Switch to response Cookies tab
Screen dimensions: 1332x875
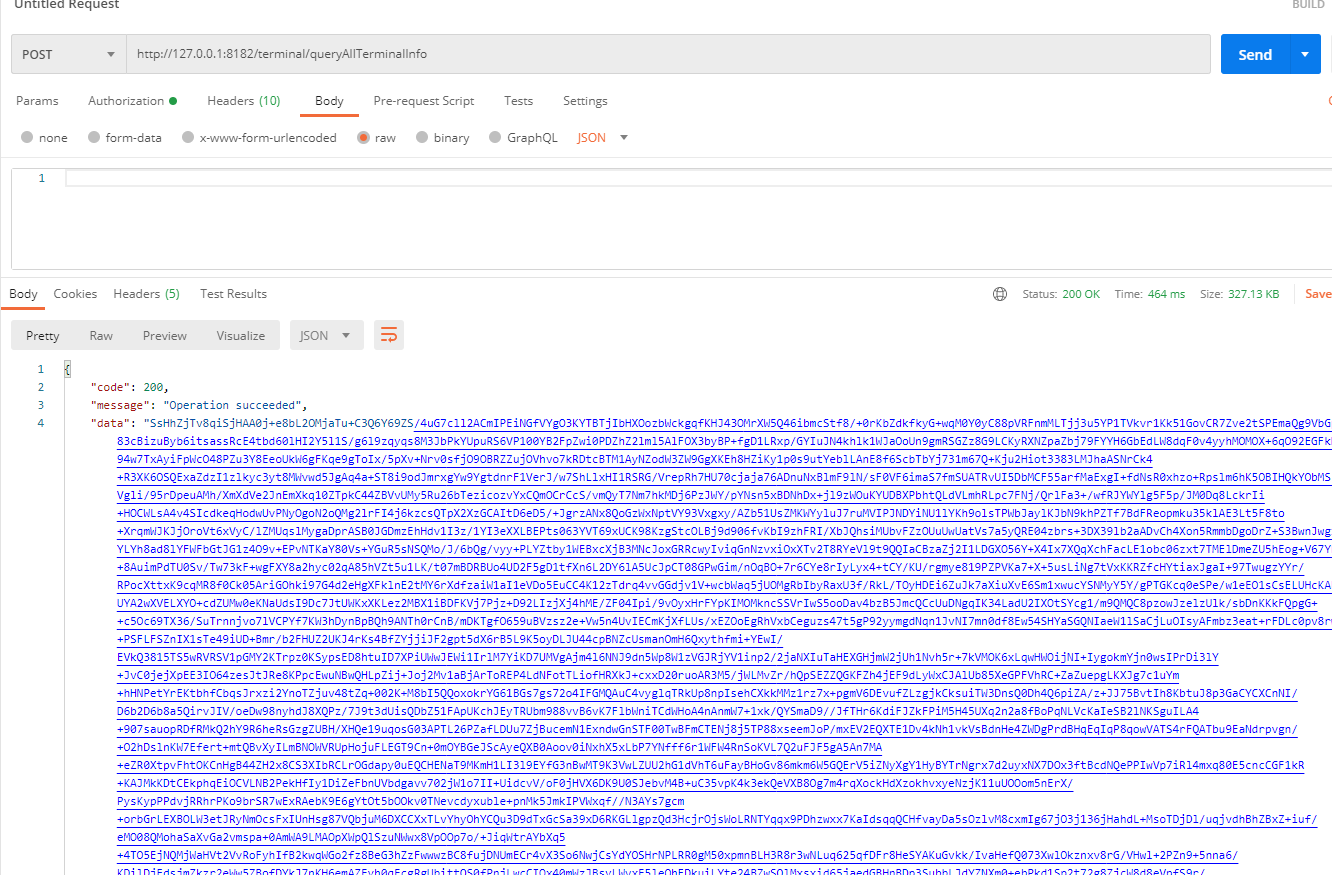[x=75, y=294]
